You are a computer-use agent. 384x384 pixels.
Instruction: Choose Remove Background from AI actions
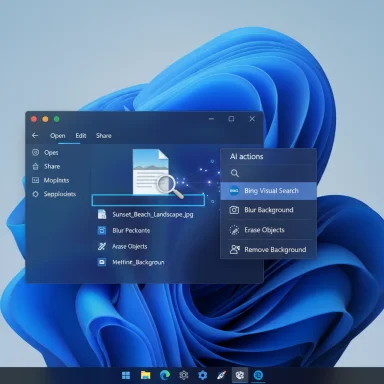point(268,250)
